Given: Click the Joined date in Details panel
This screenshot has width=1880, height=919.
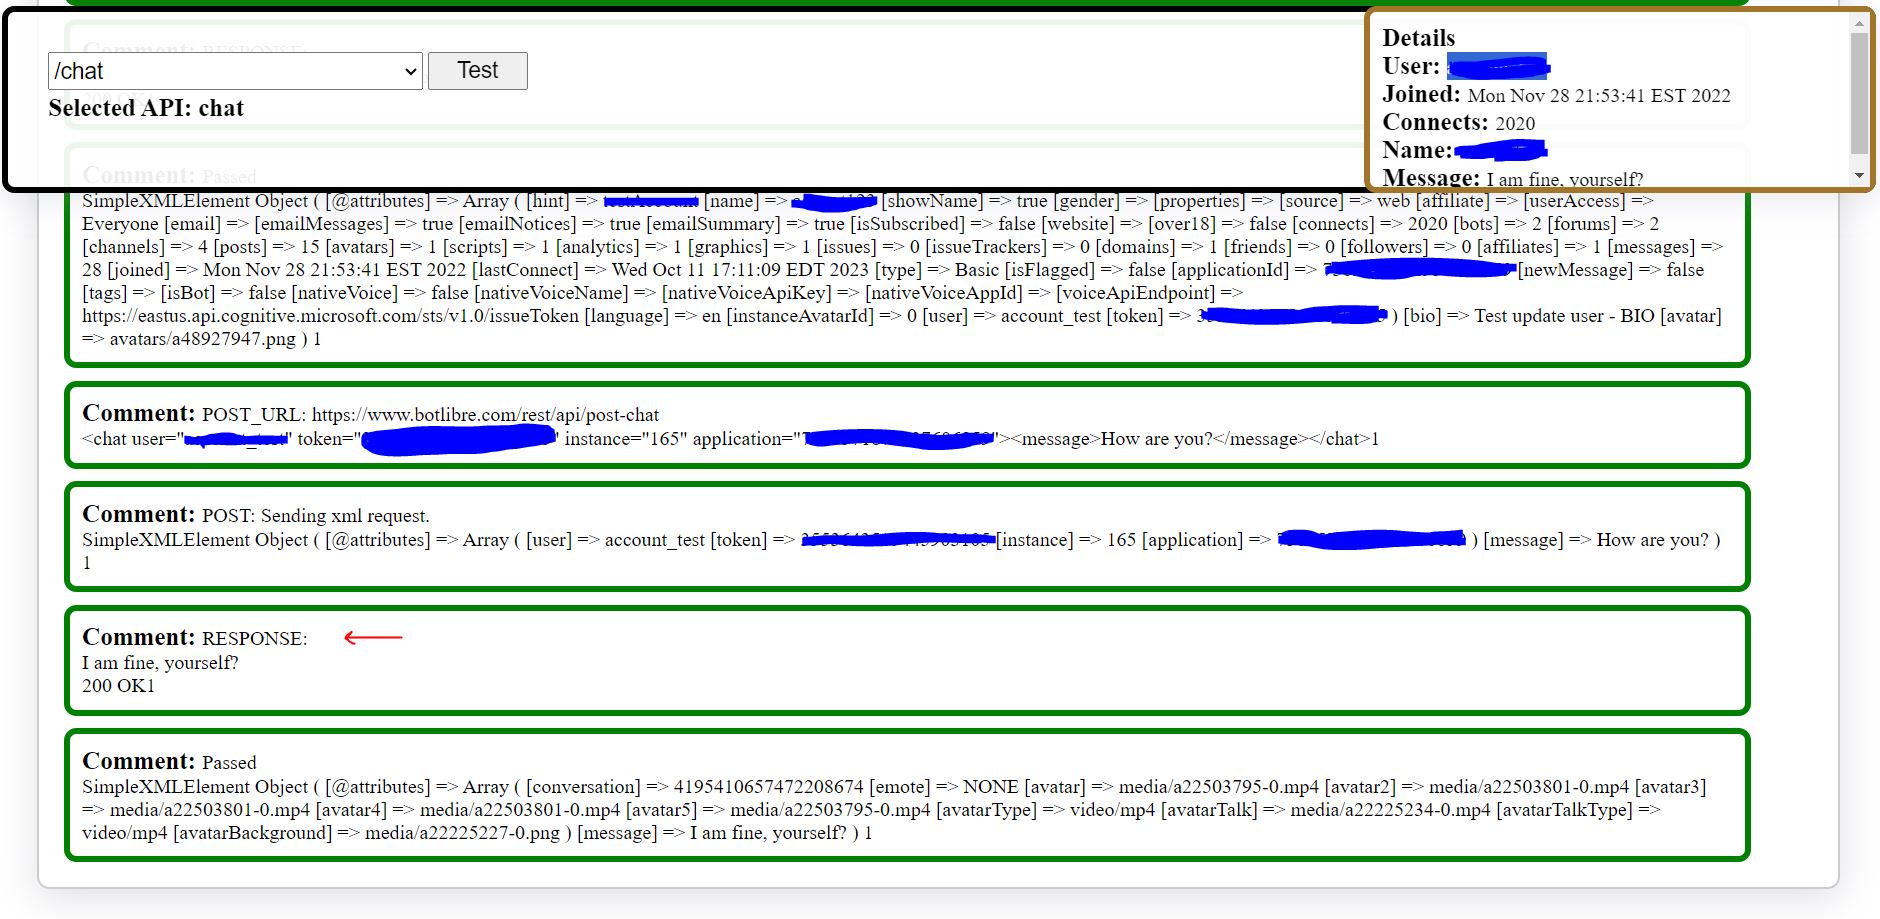Looking at the screenshot, I should pyautogui.click(x=1598, y=96).
